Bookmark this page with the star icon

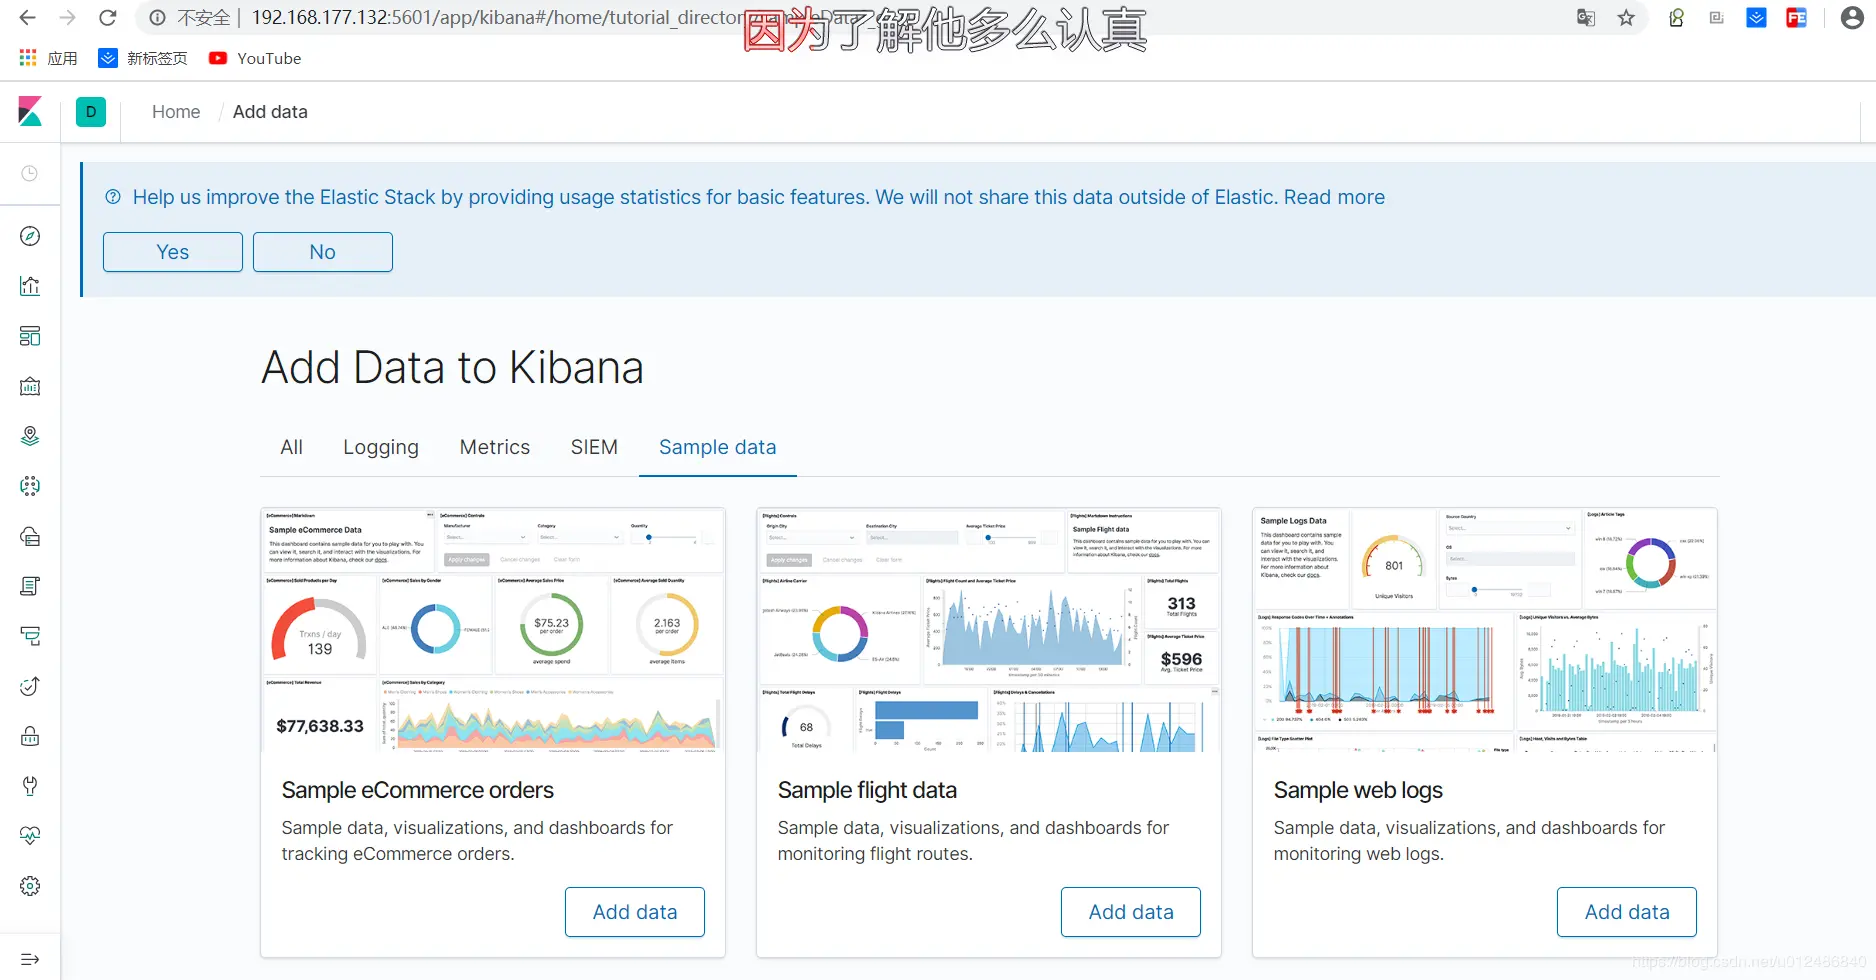click(1627, 18)
